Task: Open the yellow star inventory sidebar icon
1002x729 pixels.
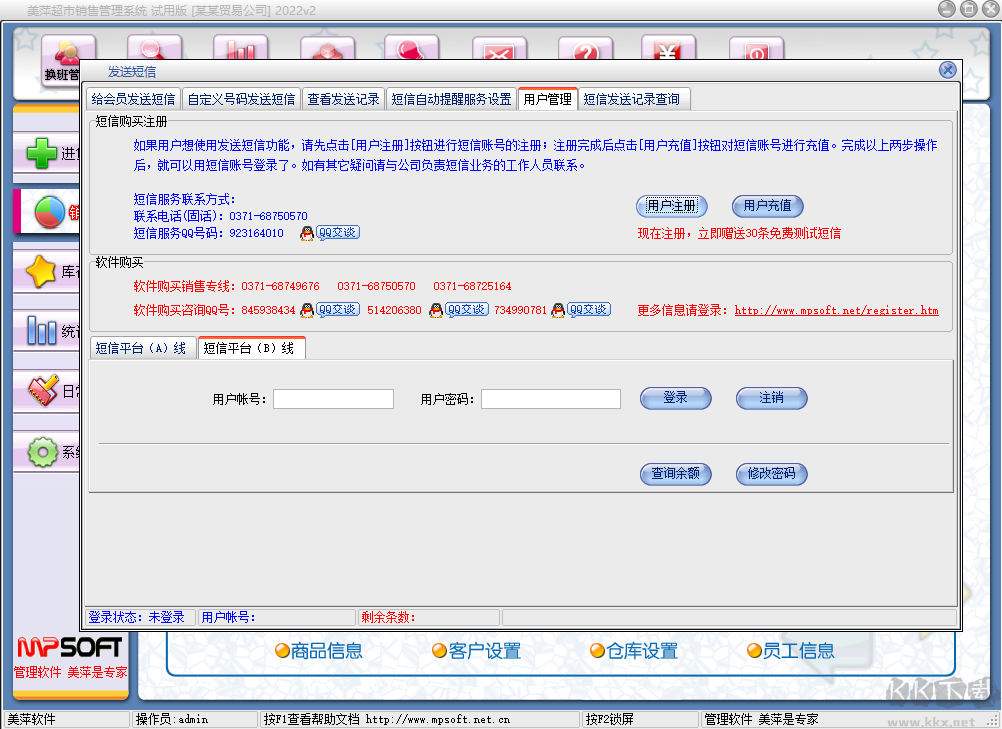Action: pos(42,271)
